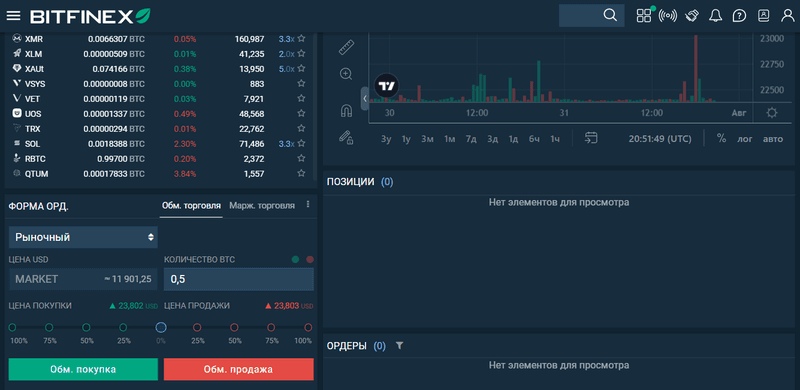Set chart range to 1м
Image resolution: width=800 pixels, height=390 pixels.
coord(449,139)
